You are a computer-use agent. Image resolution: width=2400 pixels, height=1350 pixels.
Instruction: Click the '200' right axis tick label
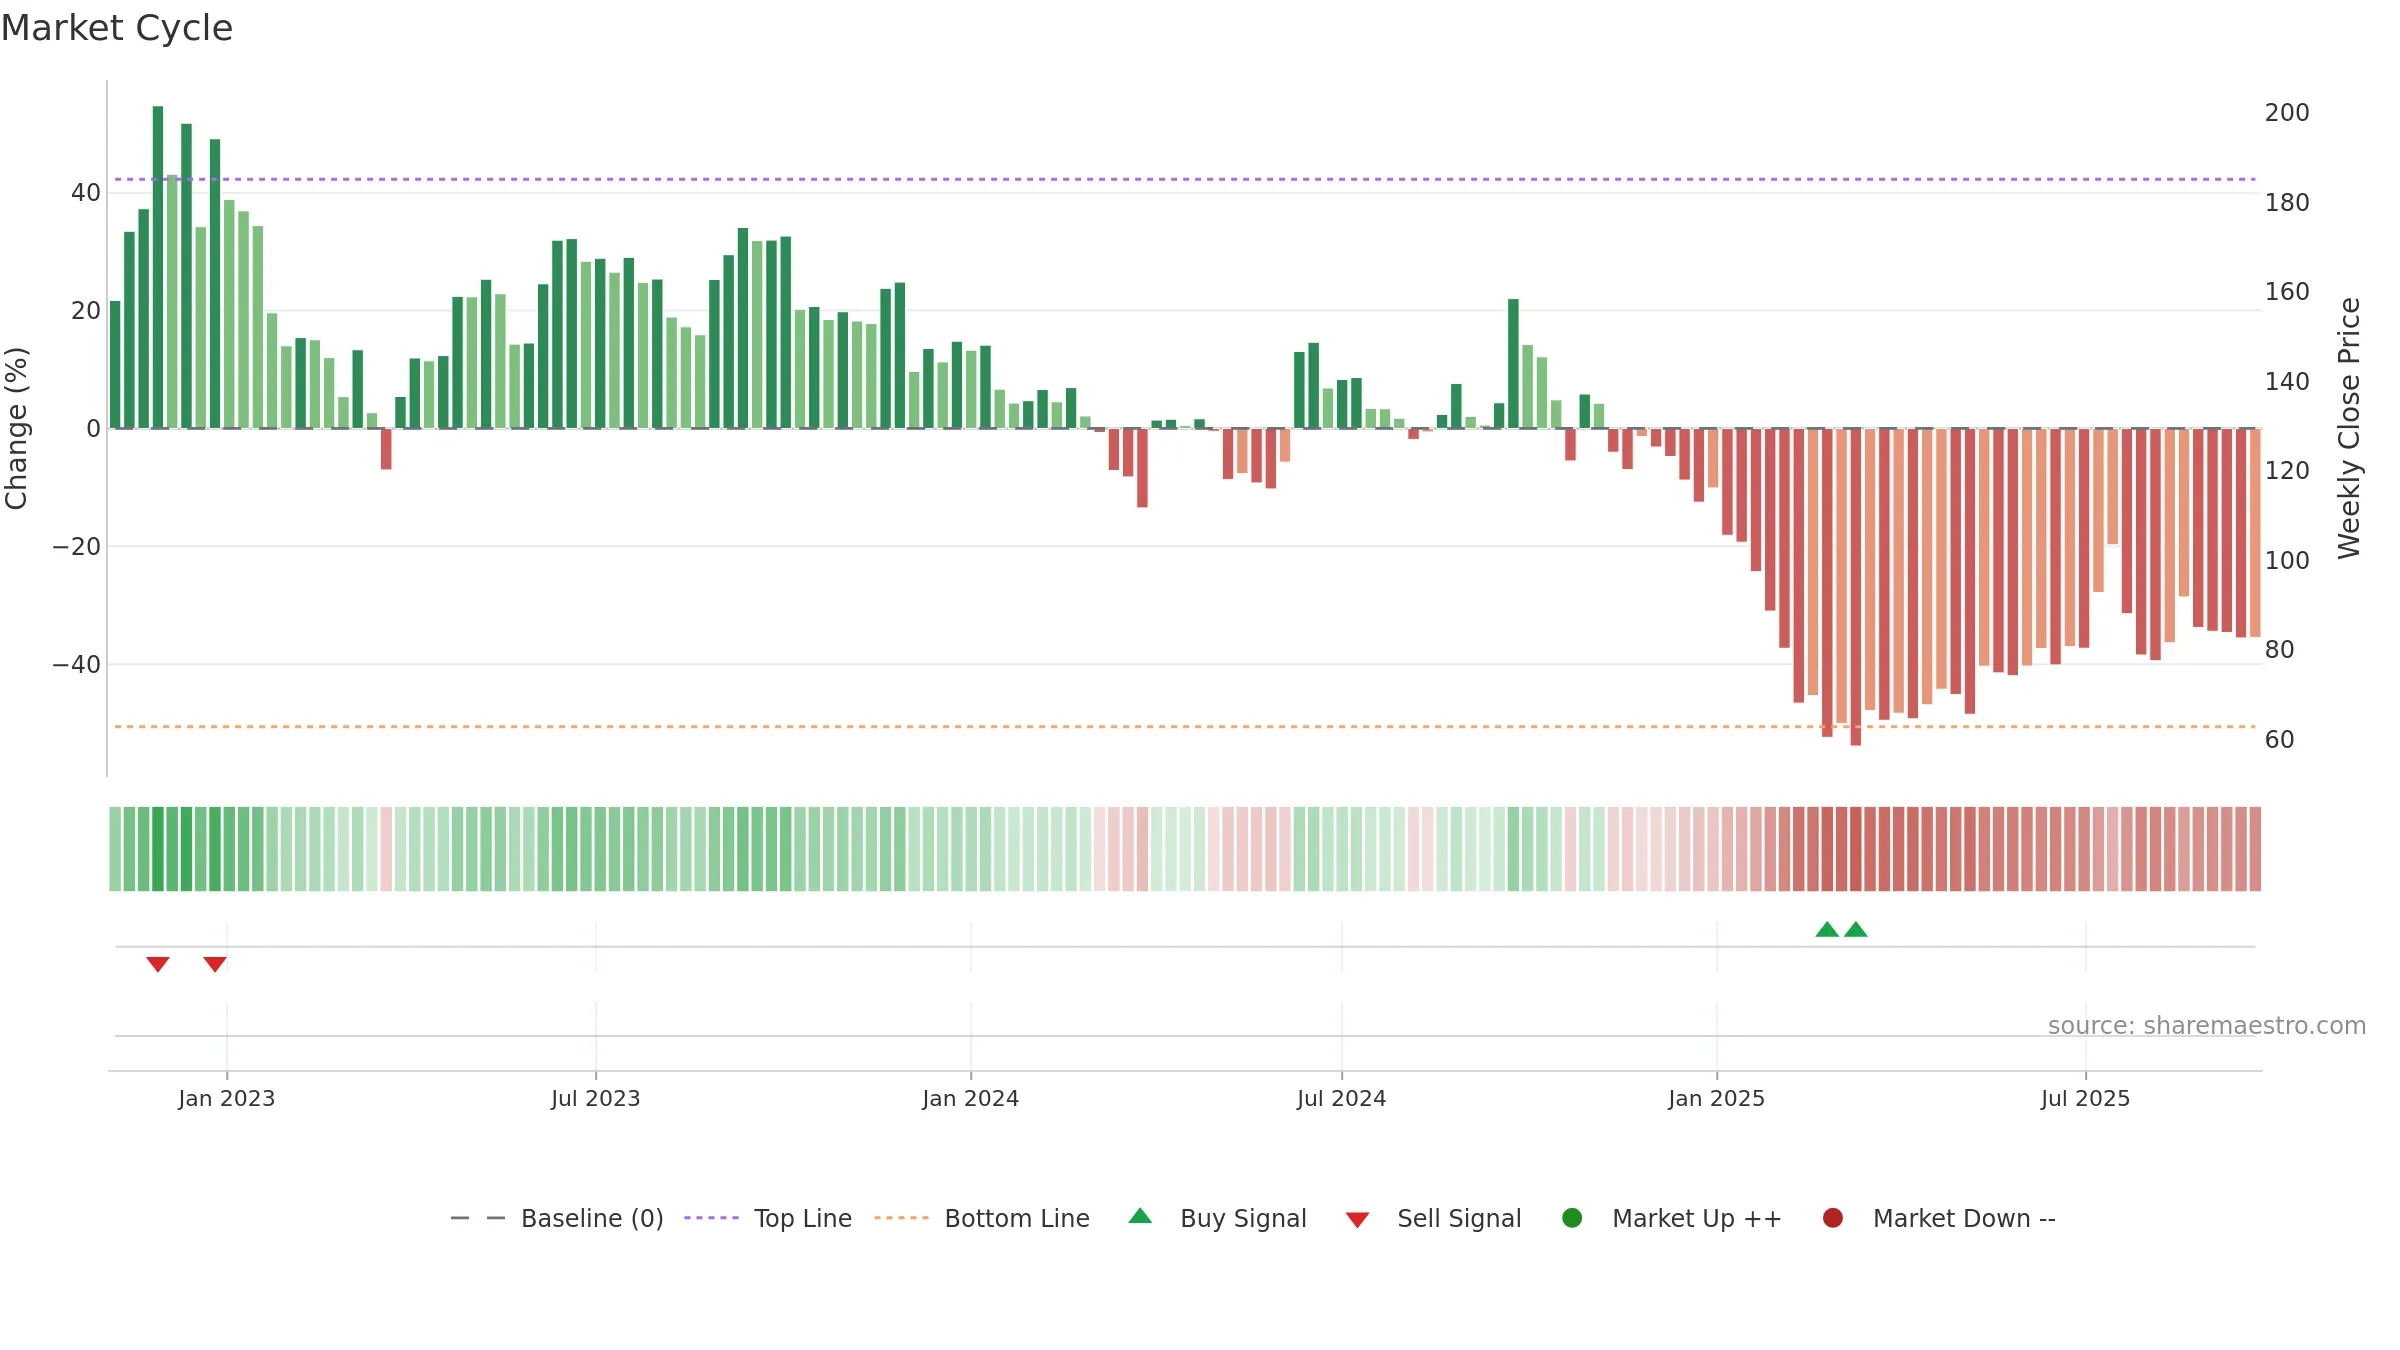pyautogui.click(x=2287, y=113)
